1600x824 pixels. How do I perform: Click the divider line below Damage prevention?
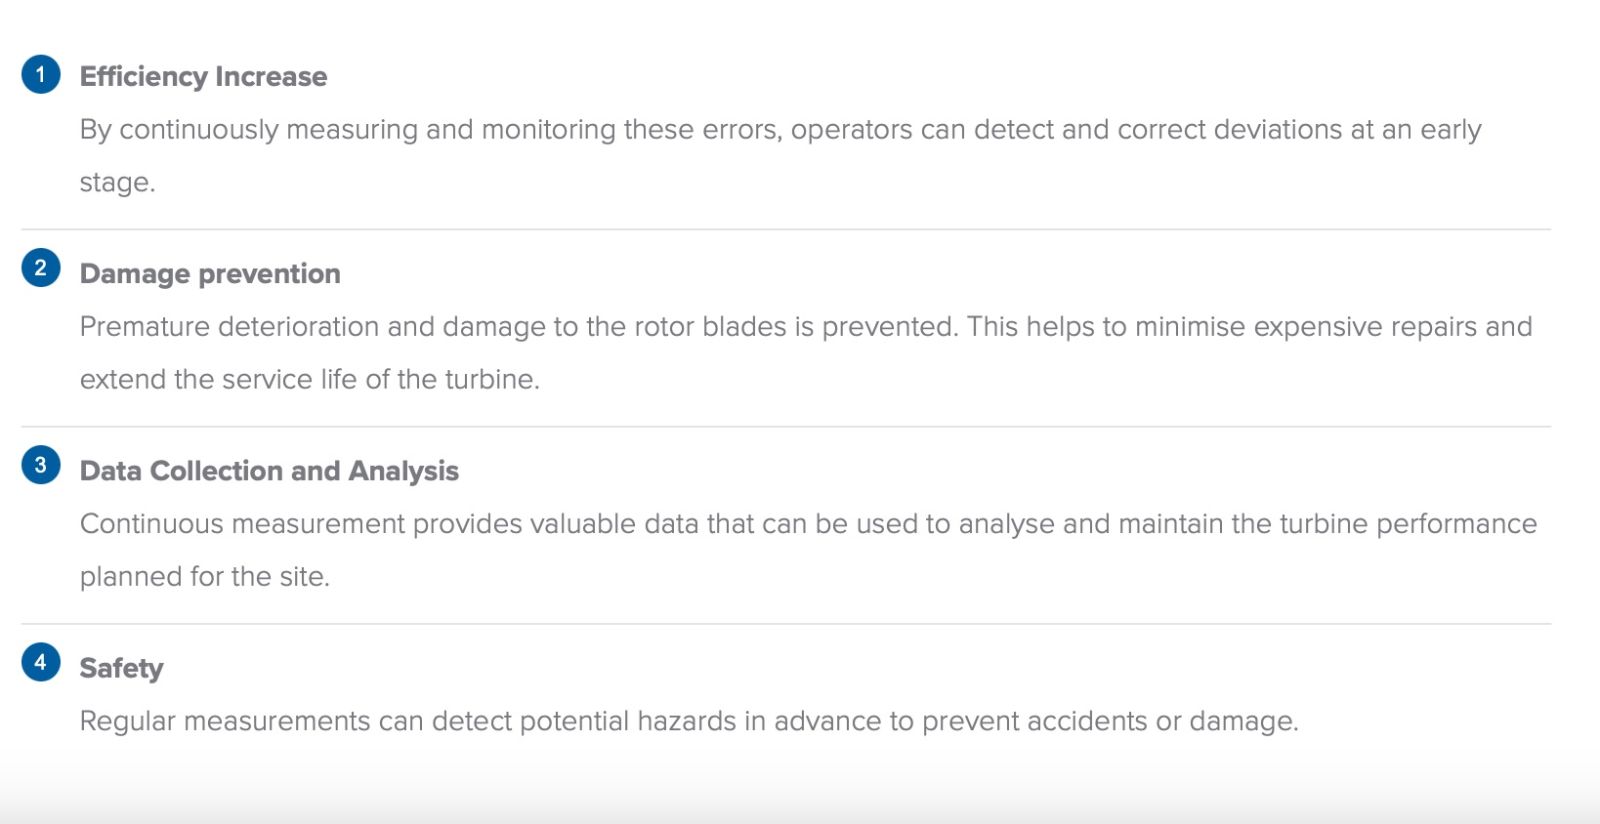click(x=786, y=427)
